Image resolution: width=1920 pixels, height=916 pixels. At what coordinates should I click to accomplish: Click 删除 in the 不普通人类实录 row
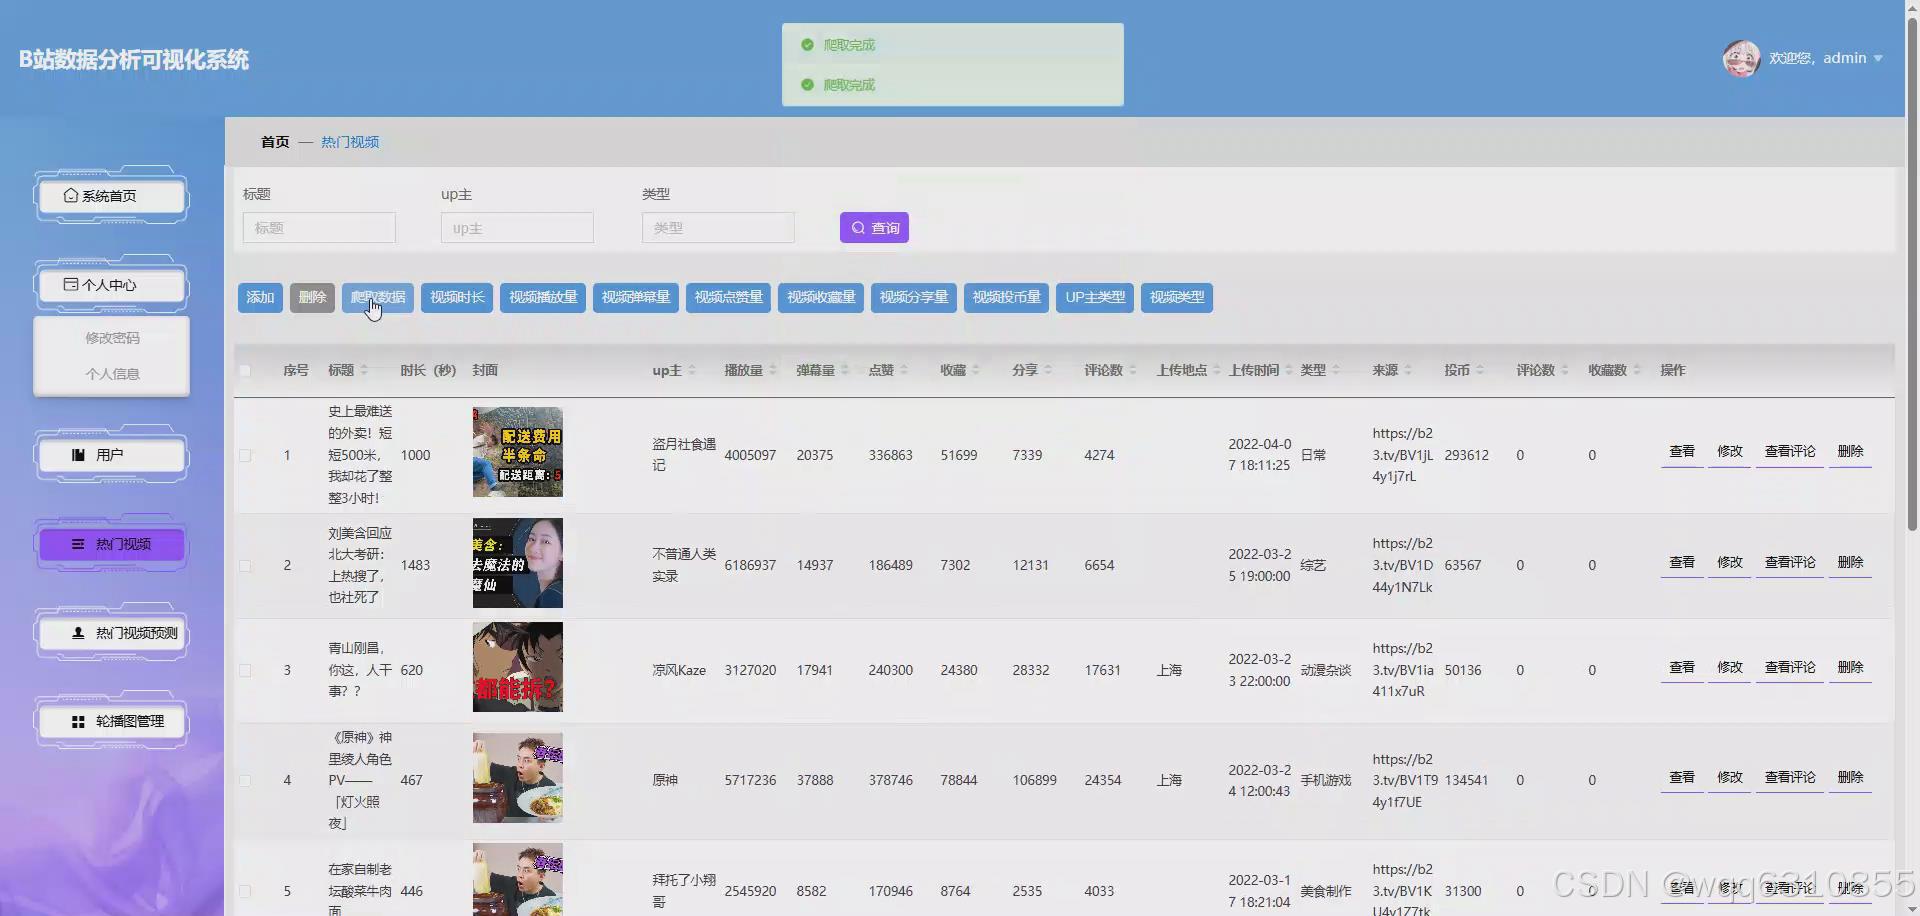click(x=1850, y=563)
